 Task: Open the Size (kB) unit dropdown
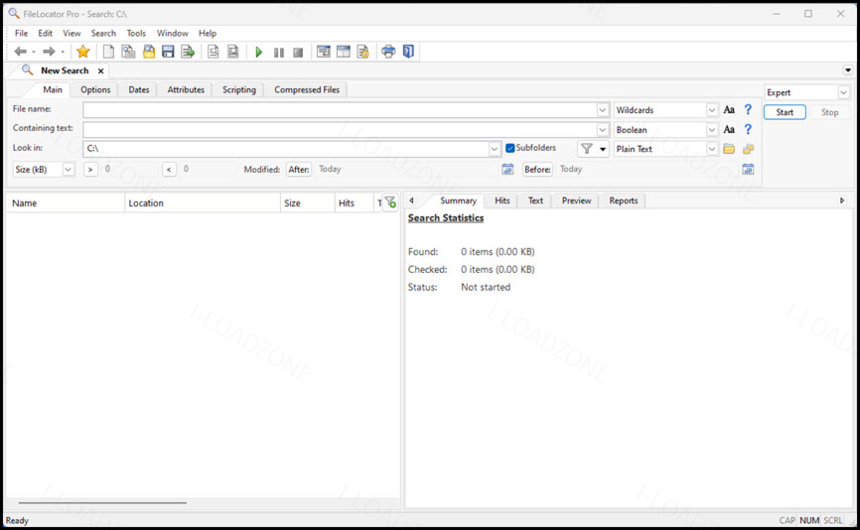click(x=68, y=170)
